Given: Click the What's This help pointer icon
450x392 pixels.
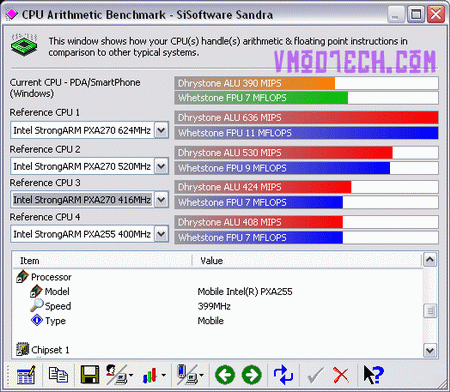Looking at the screenshot, I should 374,375.
